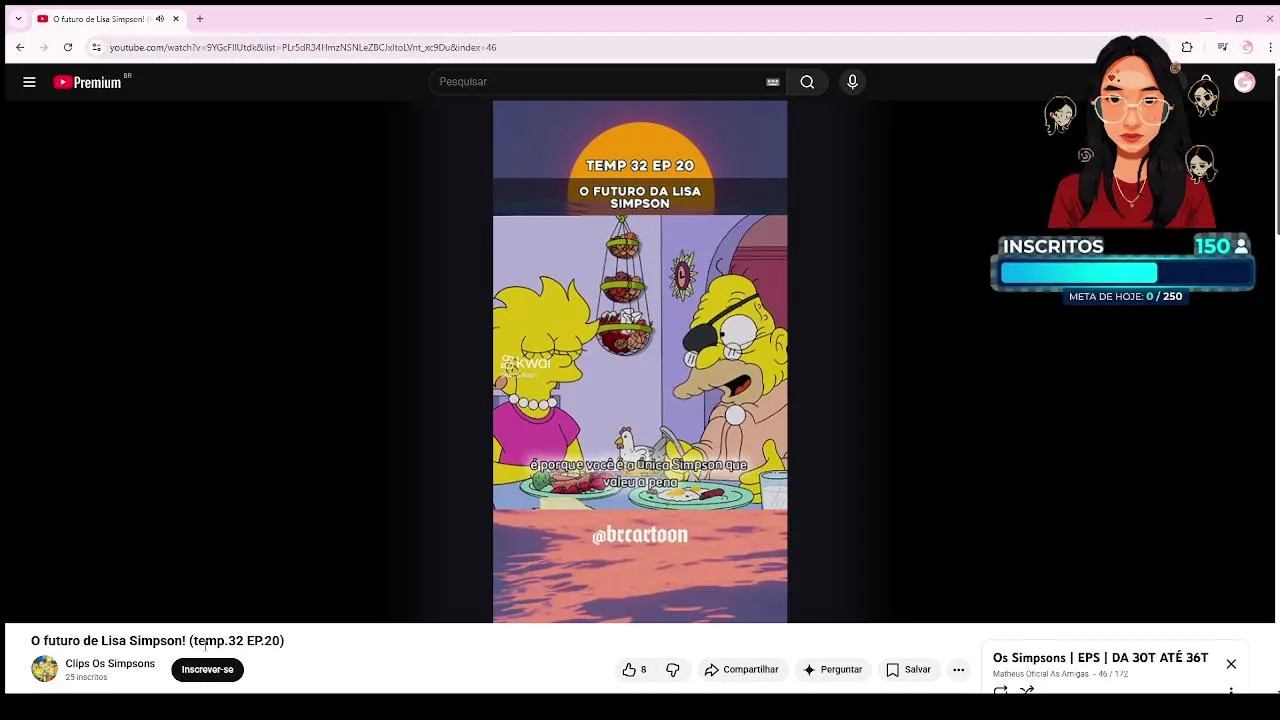
Task: Click the like count '8'
Action: (x=643, y=670)
